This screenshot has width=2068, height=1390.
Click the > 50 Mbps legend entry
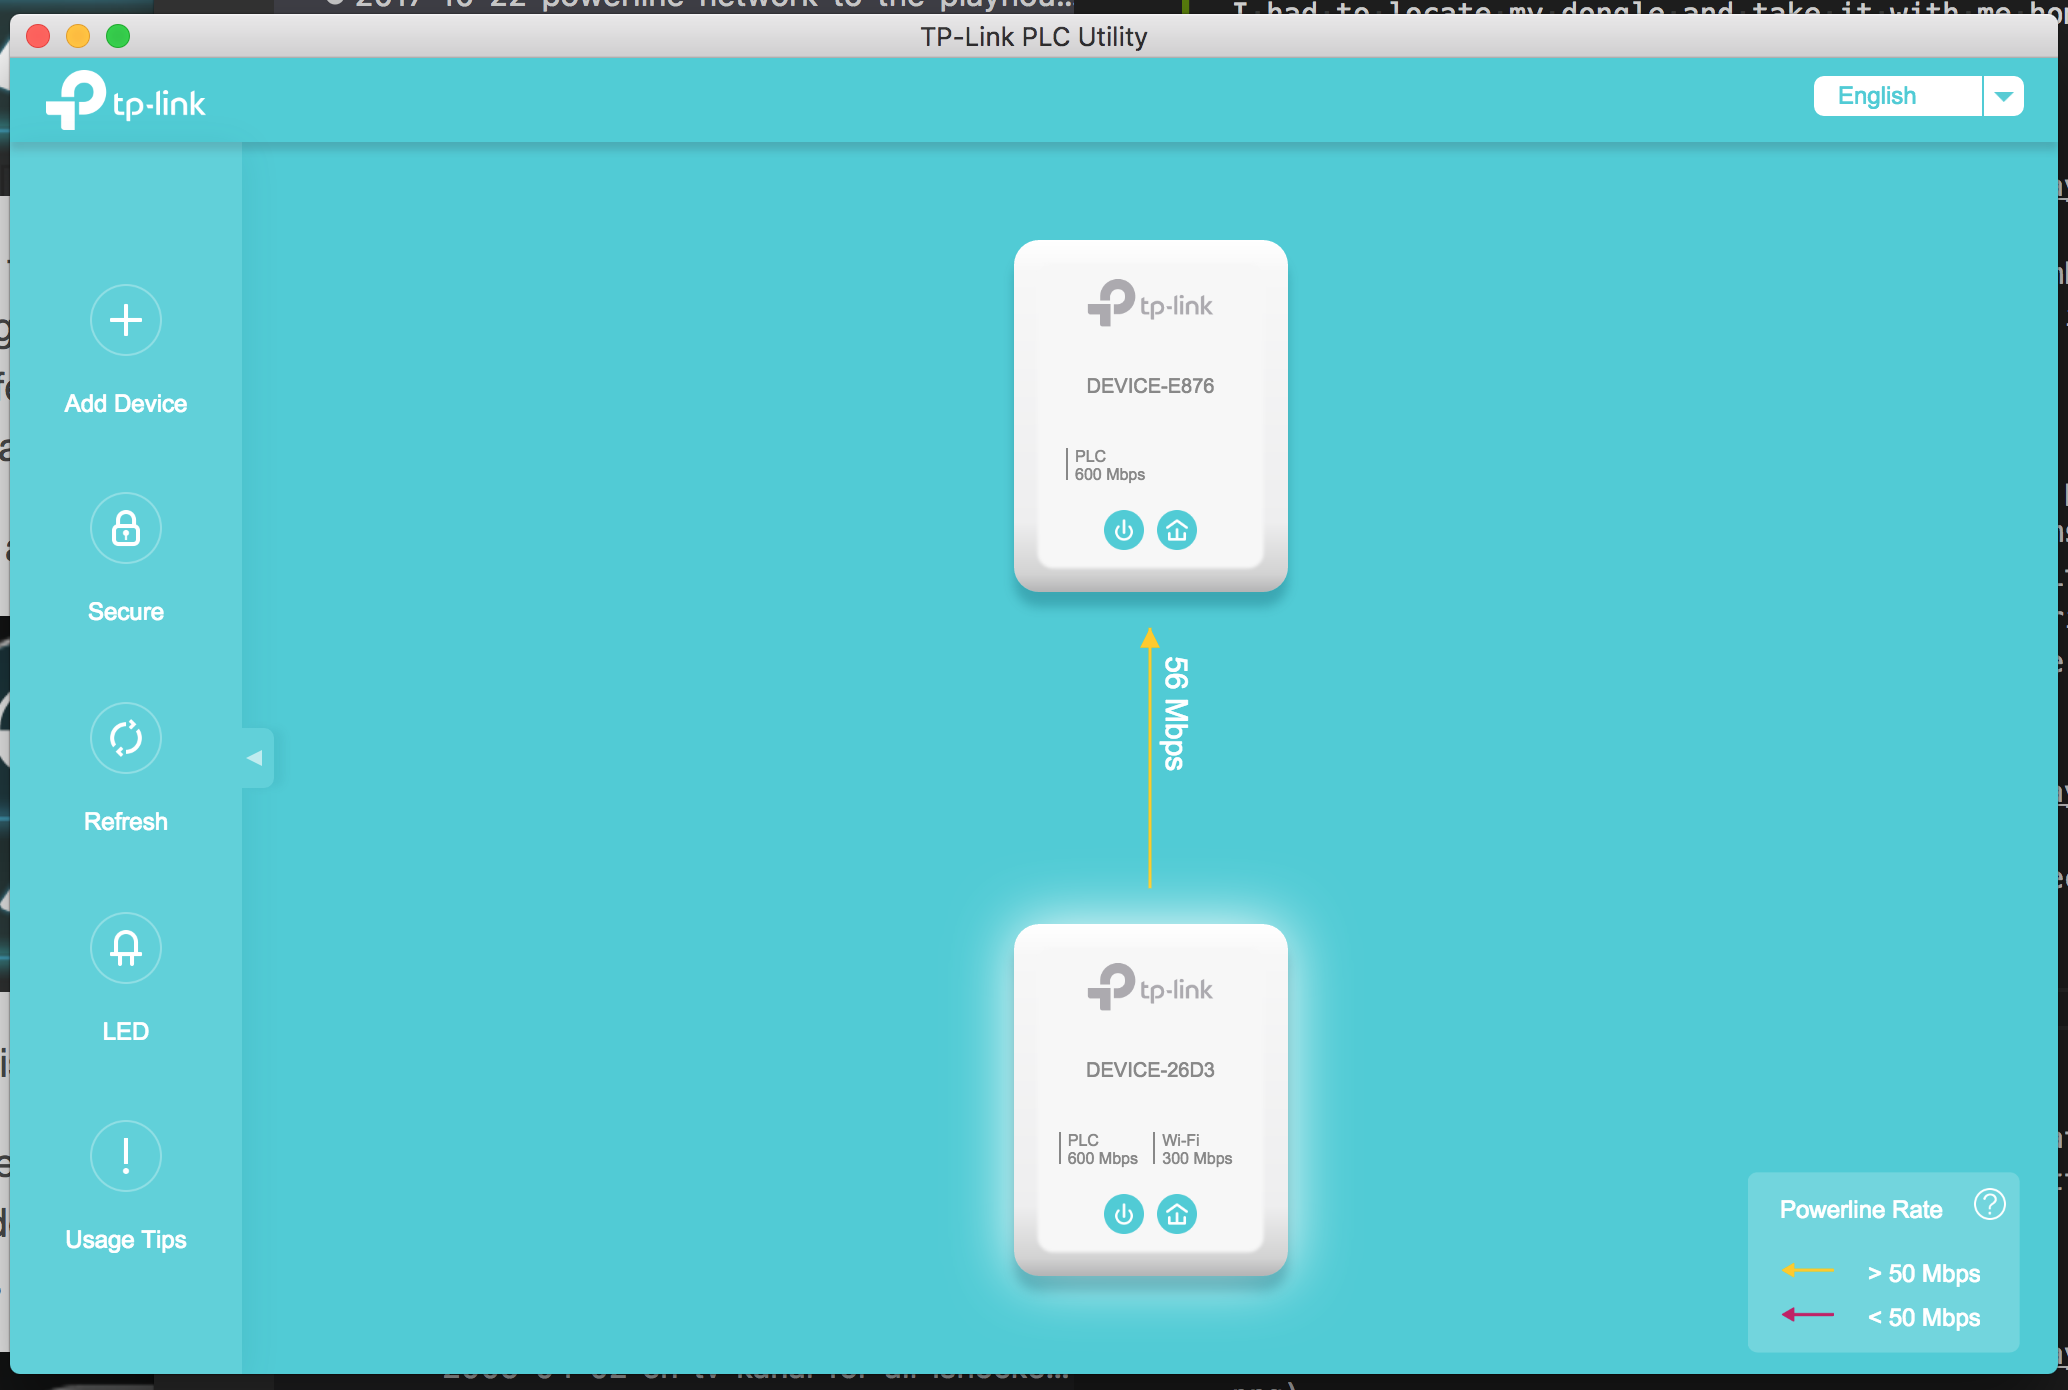[x=1924, y=1274]
